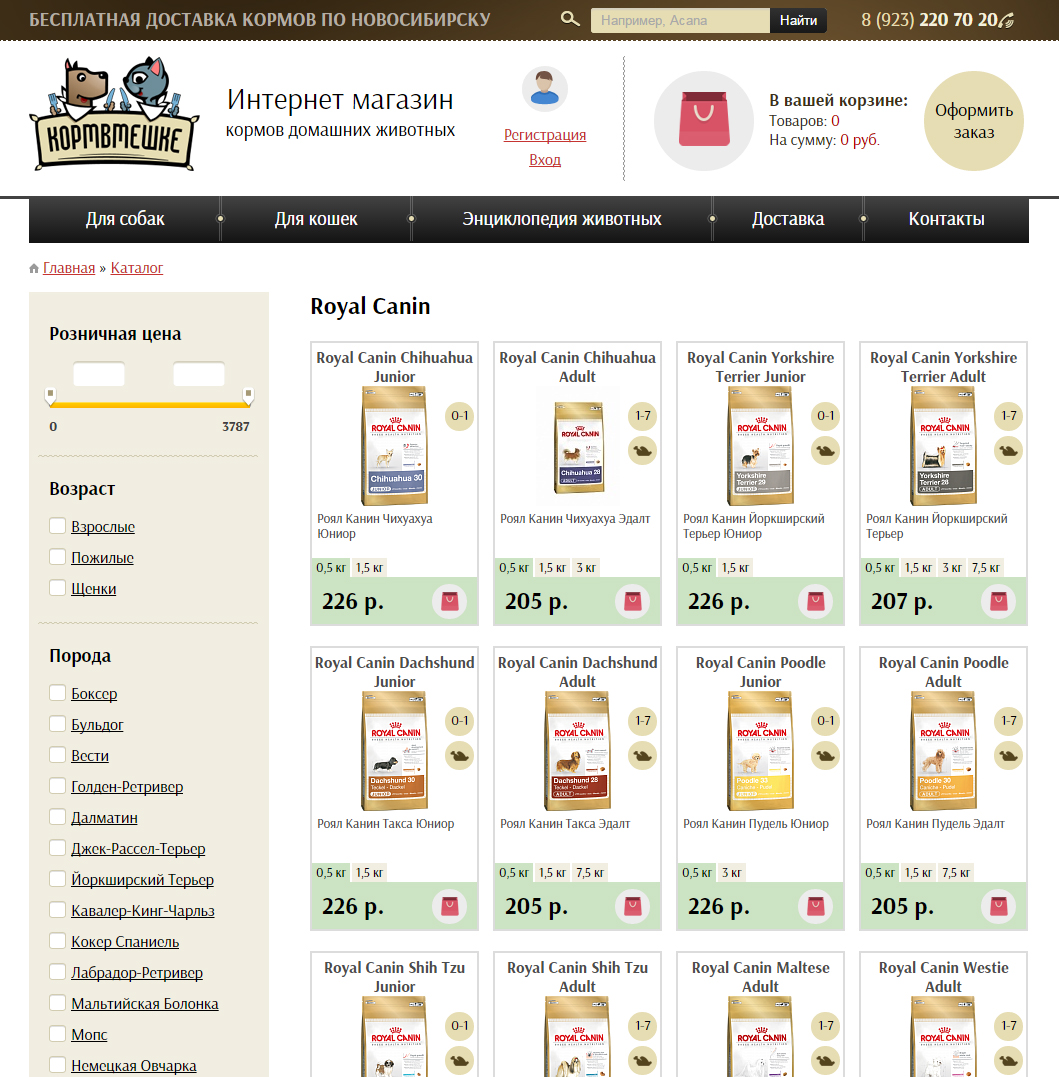Image resolution: width=1059 pixels, height=1077 pixels.
Task: Add Royal Canin Poodle Adult to cart
Action: tap(999, 906)
